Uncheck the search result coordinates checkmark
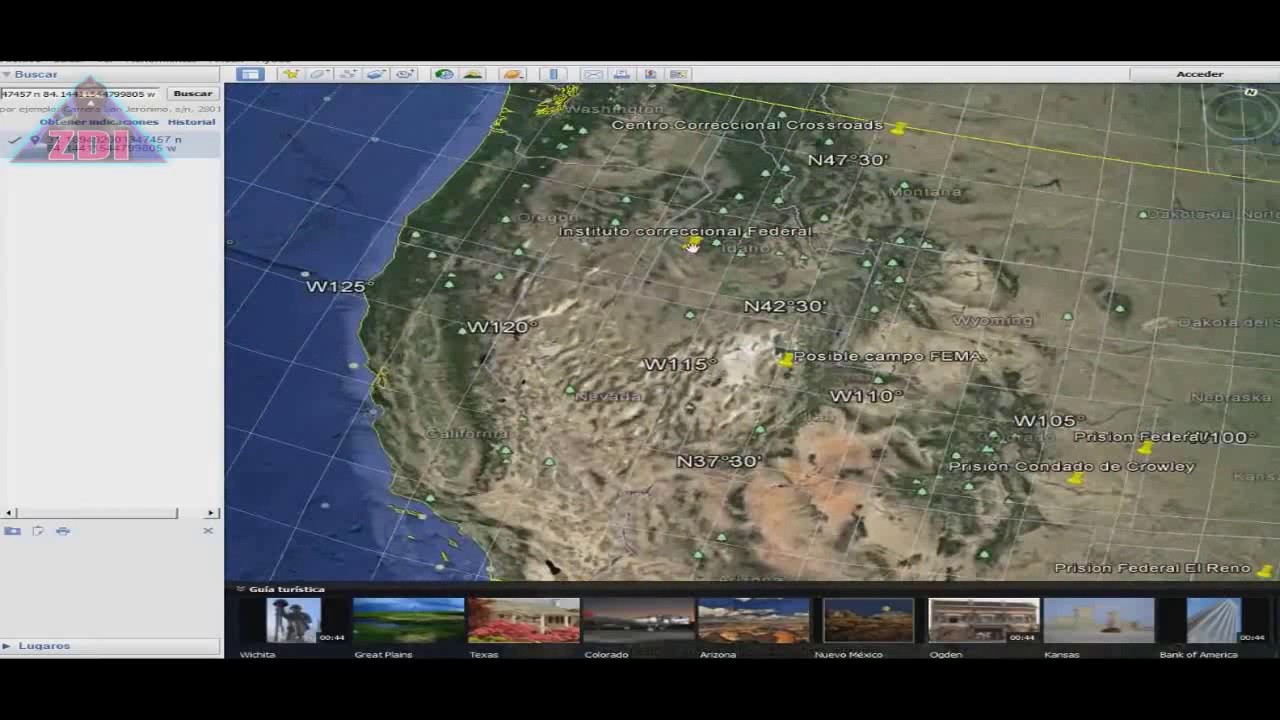 [x=15, y=140]
